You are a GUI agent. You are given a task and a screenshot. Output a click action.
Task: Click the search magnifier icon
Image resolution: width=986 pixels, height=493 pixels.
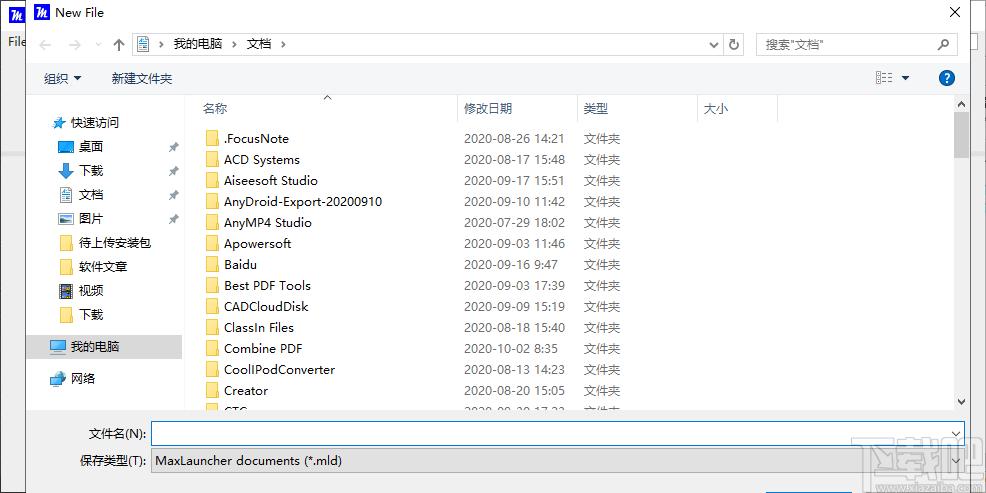coord(943,45)
